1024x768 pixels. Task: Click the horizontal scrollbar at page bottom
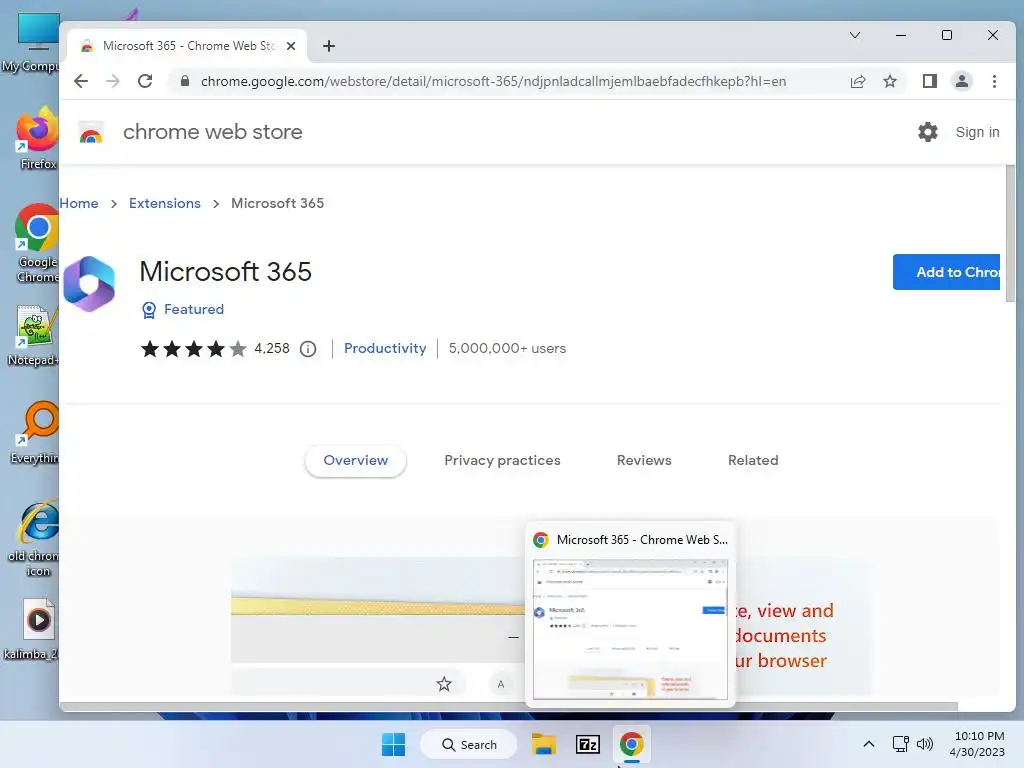click(509, 706)
